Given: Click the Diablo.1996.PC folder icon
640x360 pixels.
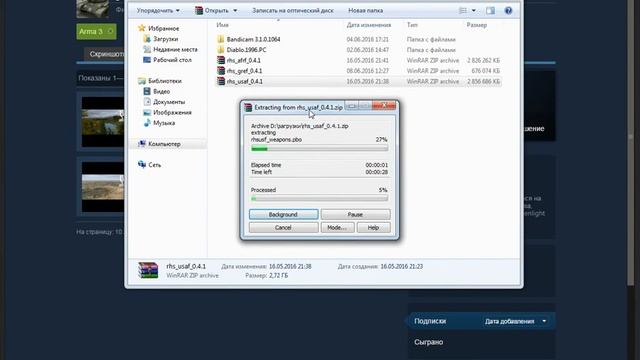Looking at the screenshot, I should pyautogui.click(x=221, y=50).
